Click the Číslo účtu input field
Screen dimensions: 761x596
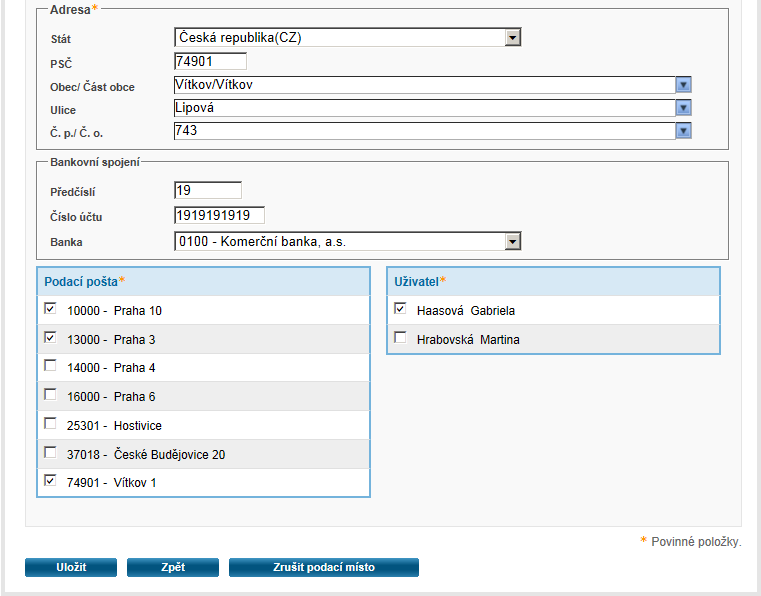tap(218, 216)
